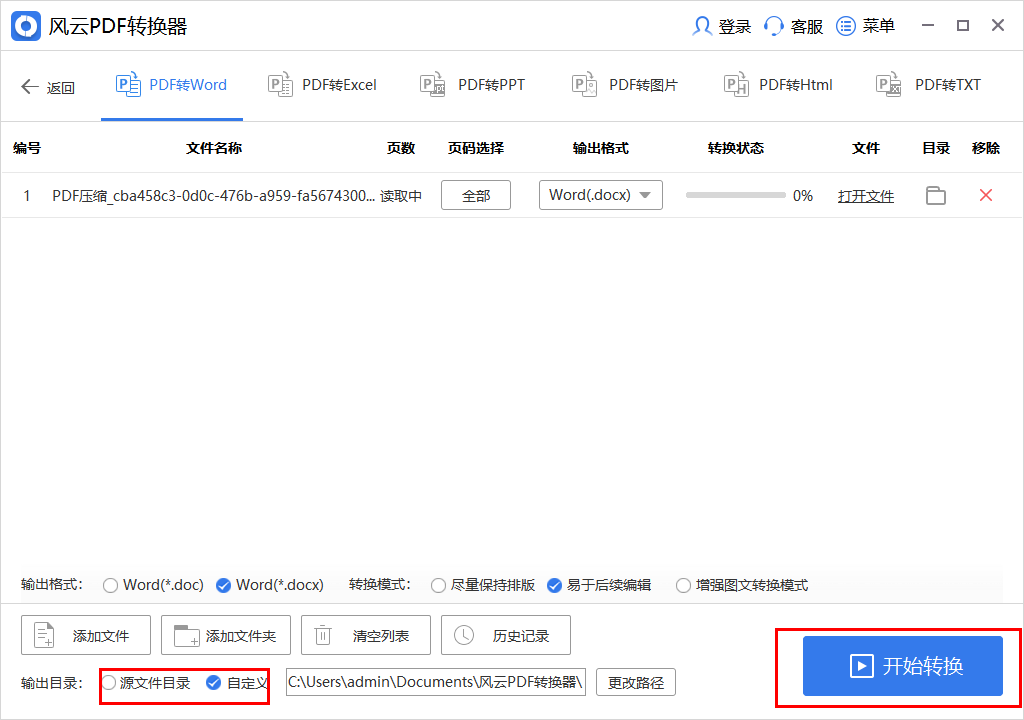Click 登录 text label
Image resolution: width=1024 pixels, height=720 pixels.
[x=735, y=27]
